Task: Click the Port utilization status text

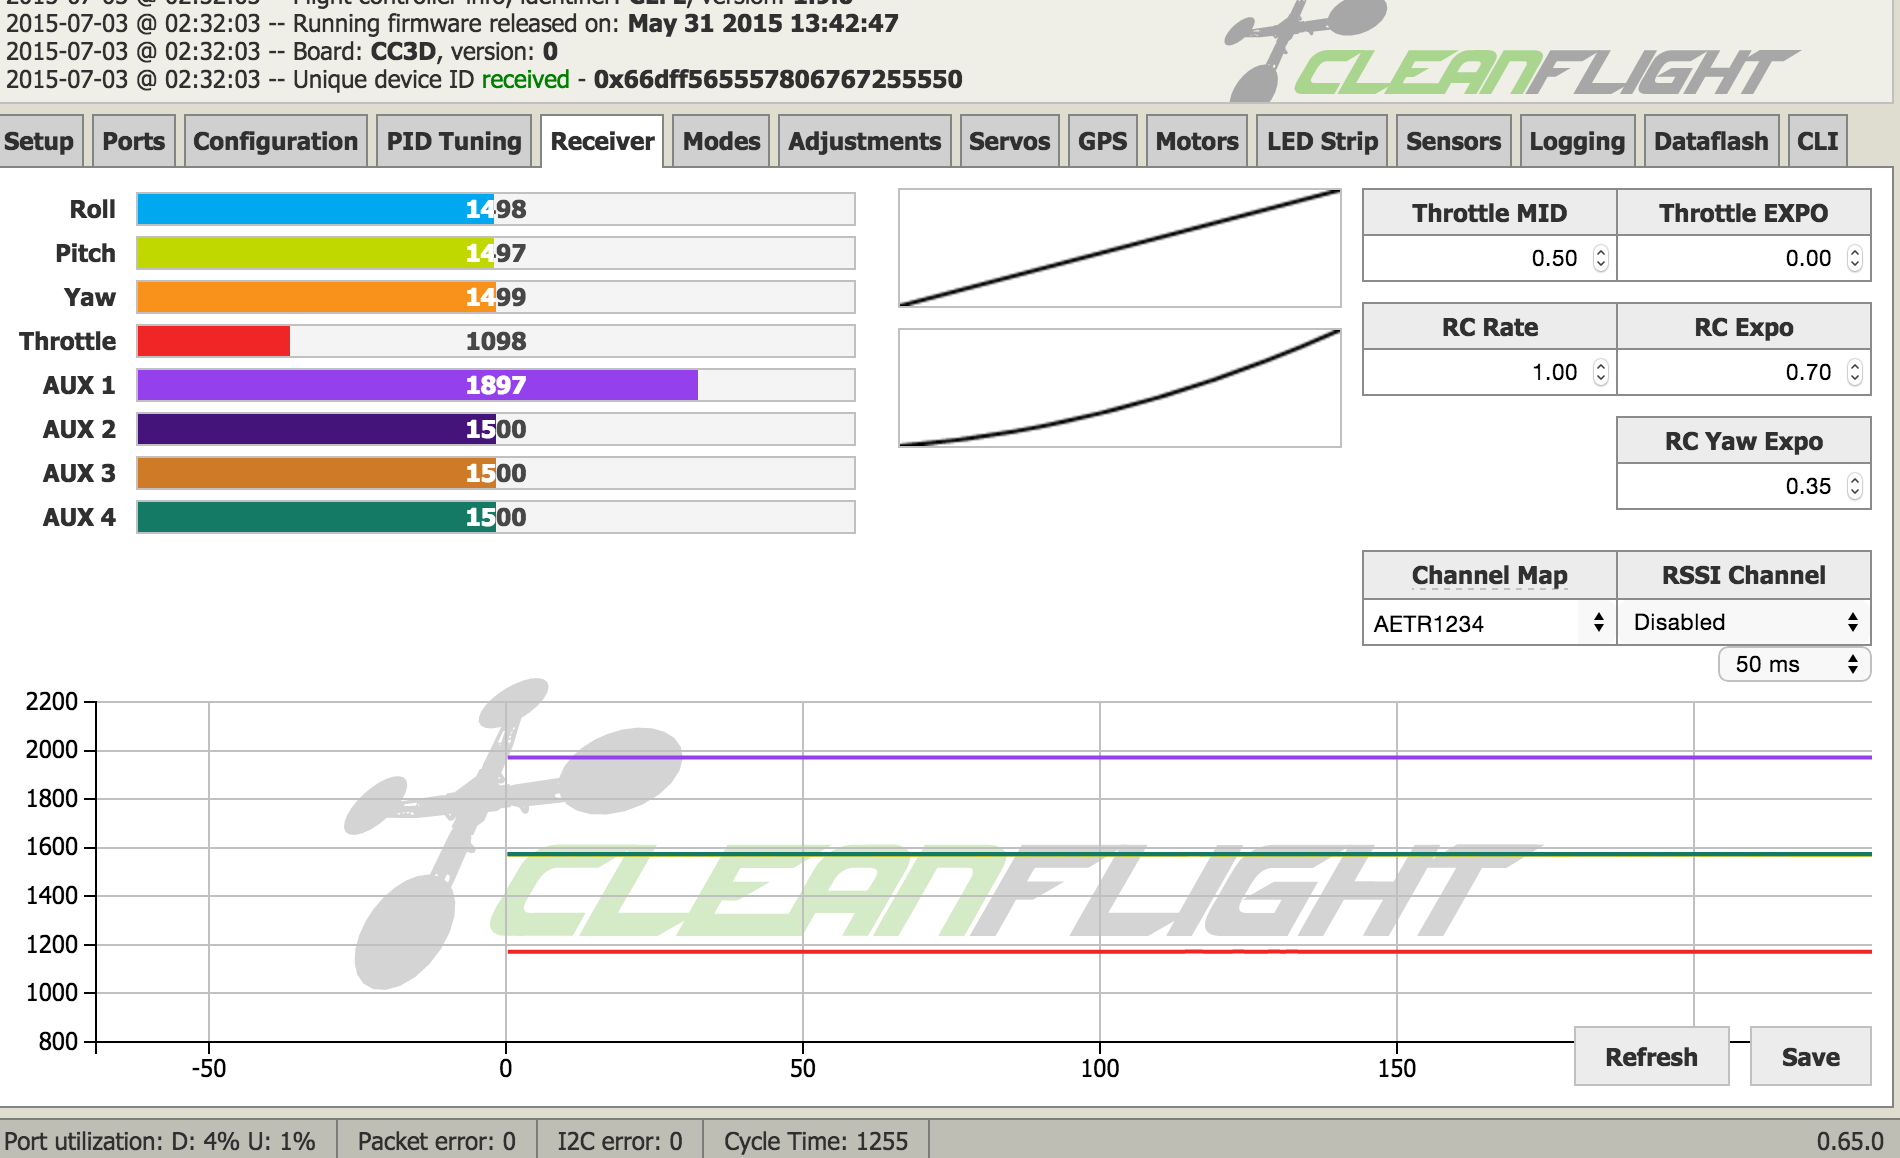Action: click(160, 1141)
